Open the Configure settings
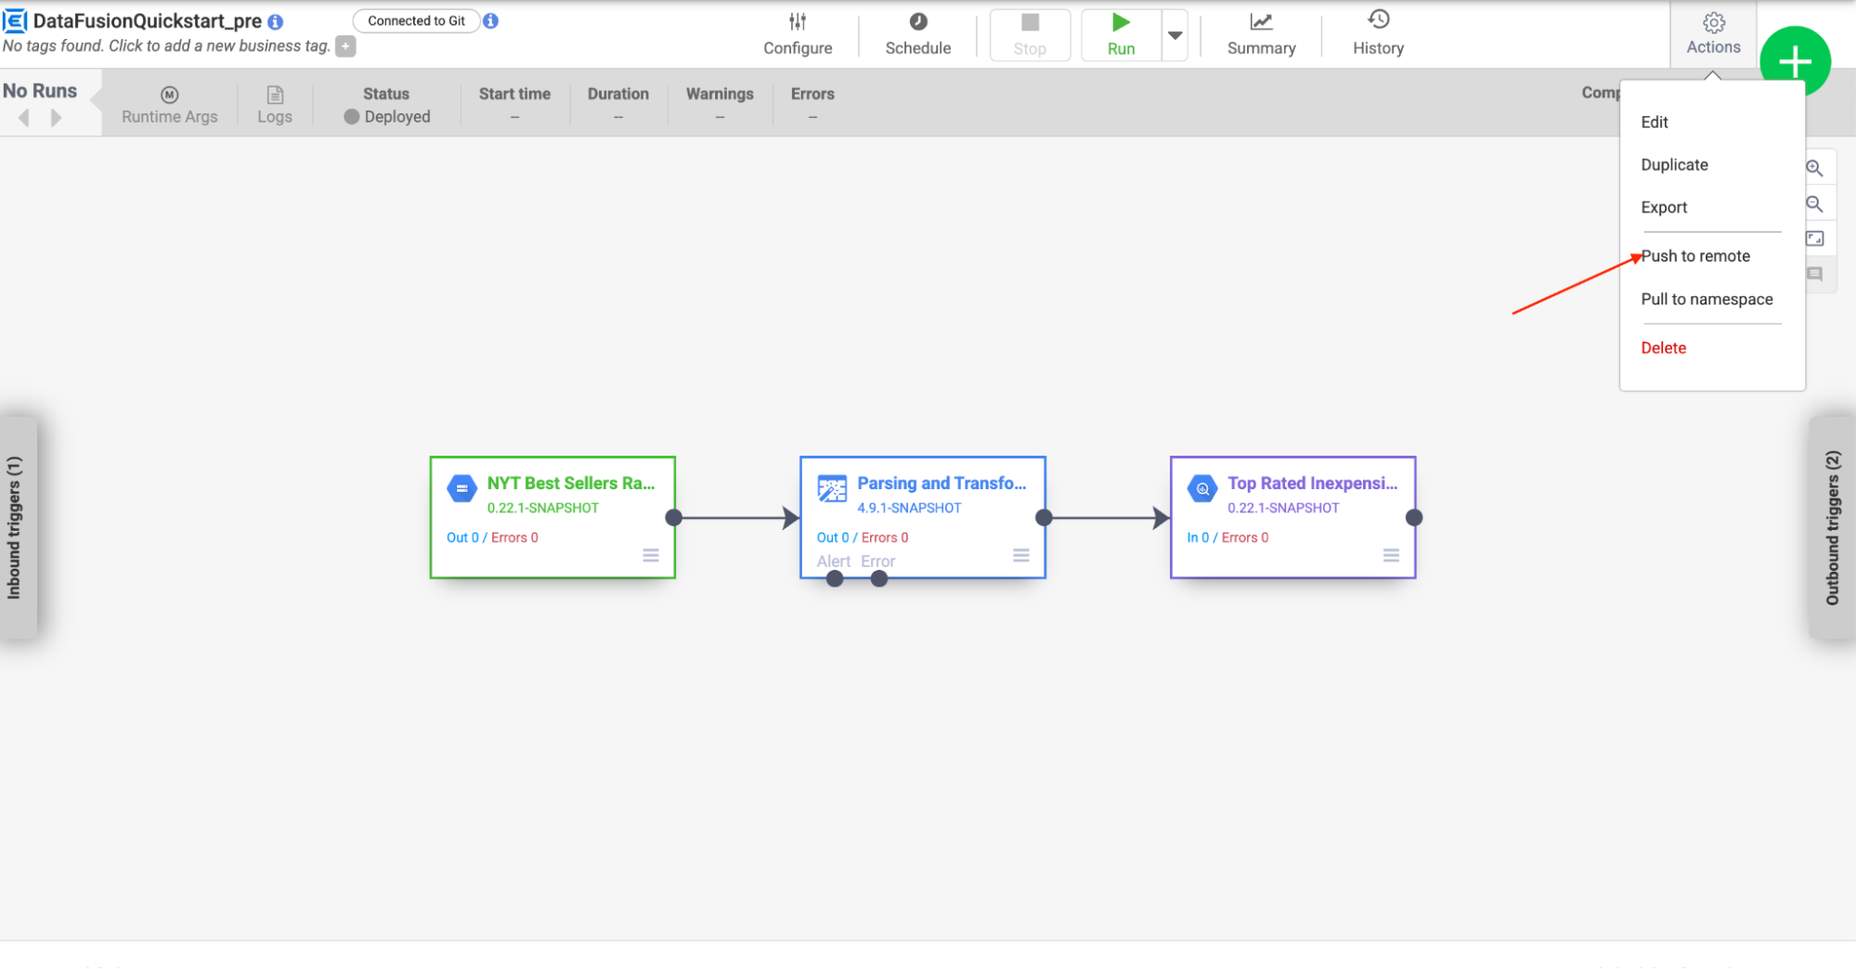This screenshot has height=969, width=1856. pyautogui.click(x=797, y=34)
